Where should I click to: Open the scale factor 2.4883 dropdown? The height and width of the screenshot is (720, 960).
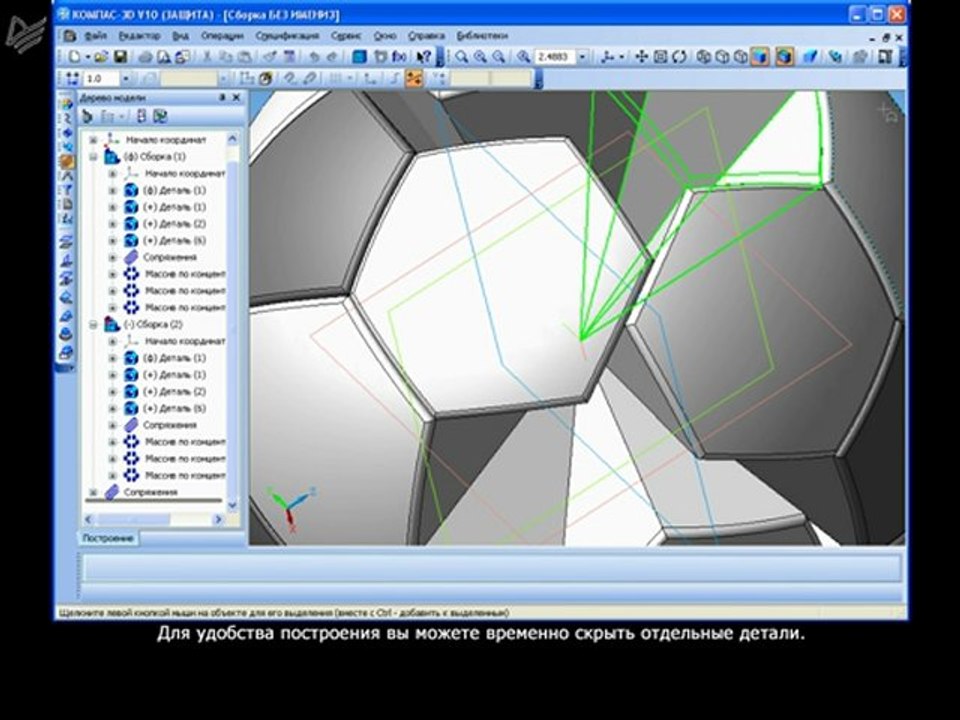click(582, 57)
